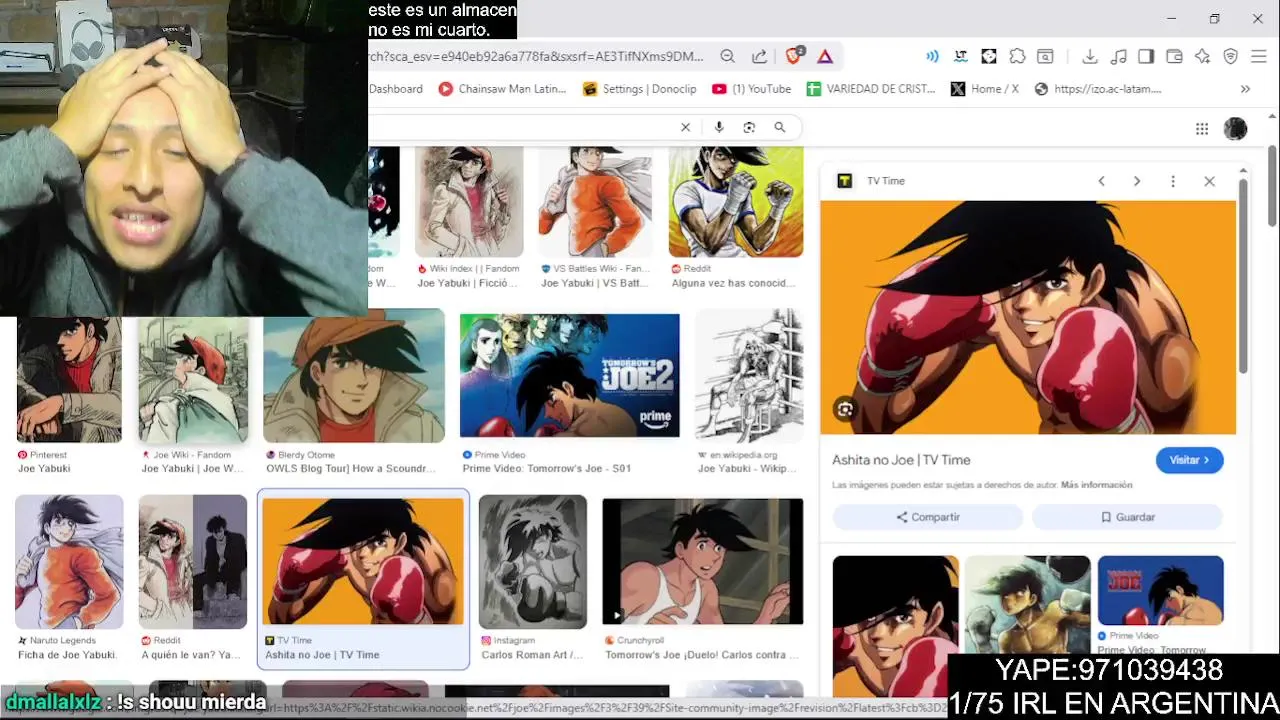Click the browser address bar URL
This screenshot has width=1280, height=720.
537,57
